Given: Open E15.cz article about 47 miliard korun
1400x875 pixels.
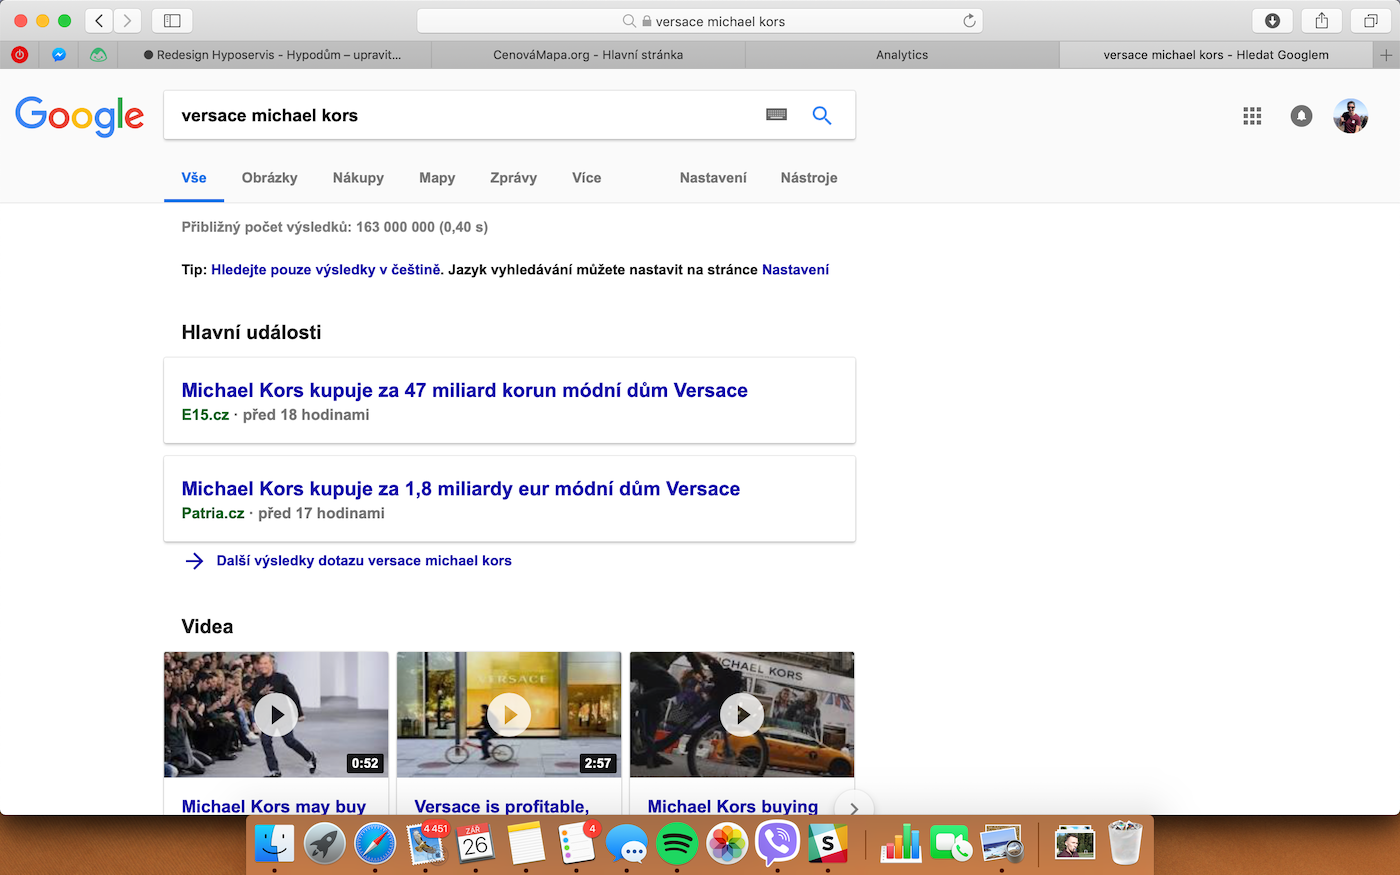Looking at the screenshot, I should pos(465,390).
